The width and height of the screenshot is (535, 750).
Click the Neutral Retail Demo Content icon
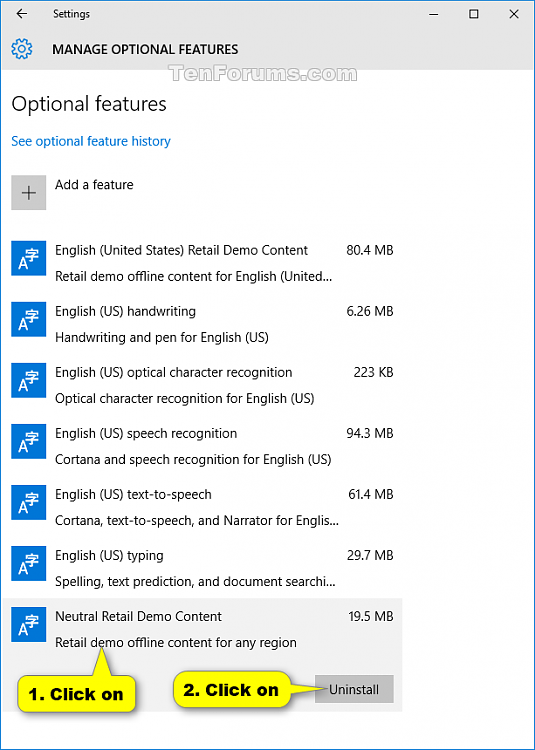pos(29,624)
